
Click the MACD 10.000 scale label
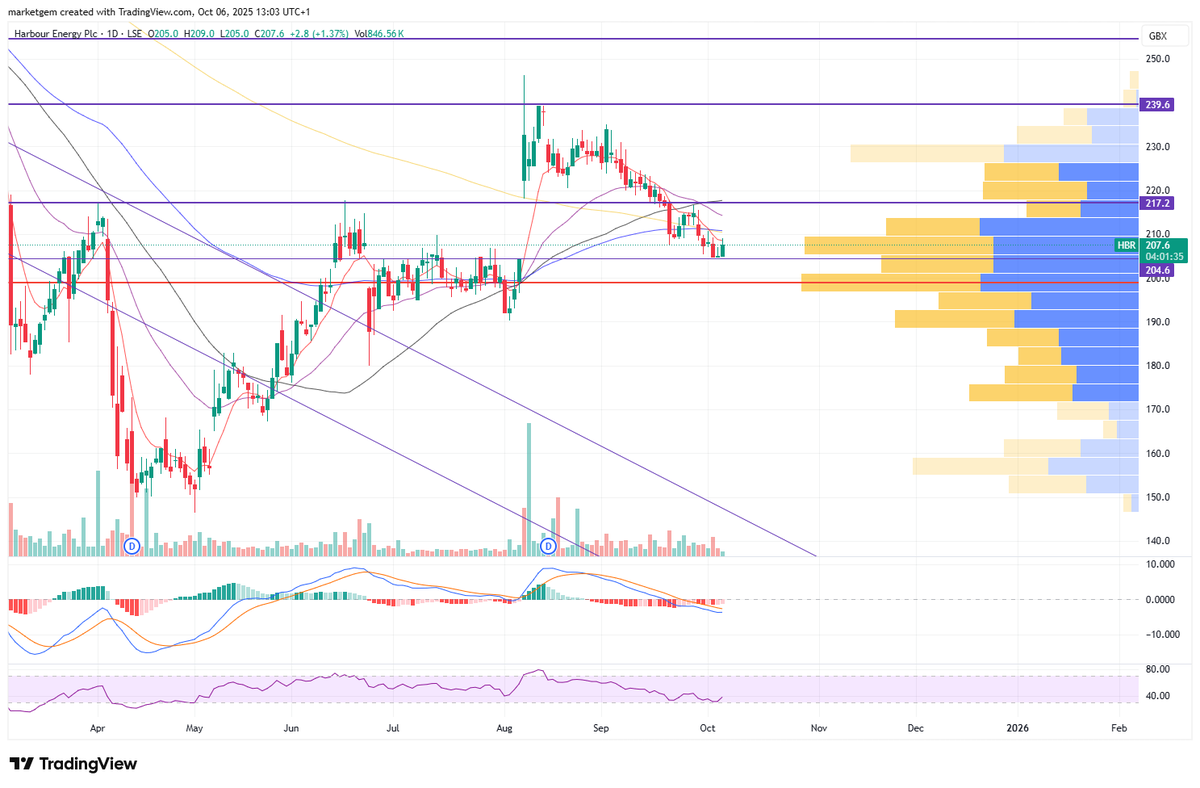pyautogui.click(x=1160, y=565)
